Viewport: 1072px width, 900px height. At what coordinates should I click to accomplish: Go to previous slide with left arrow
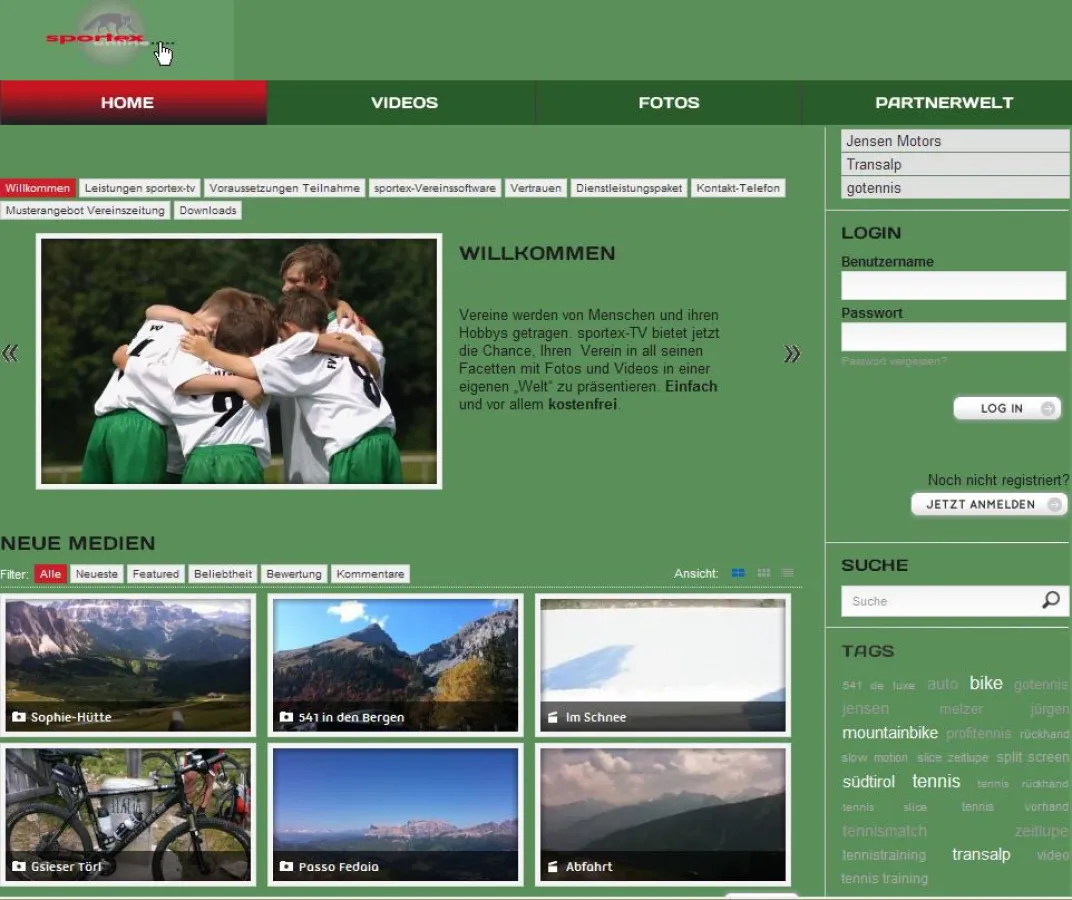[11, 353]
